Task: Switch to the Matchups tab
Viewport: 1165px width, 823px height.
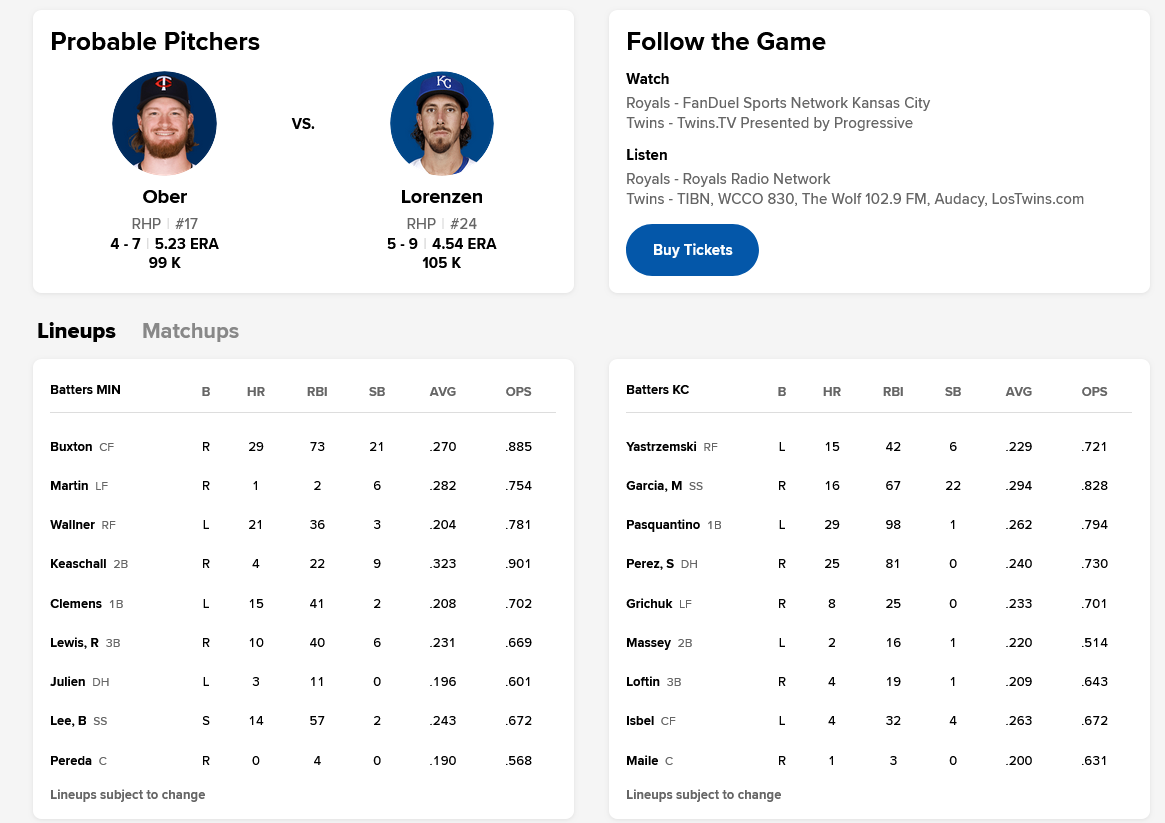Action: [190, 331]
